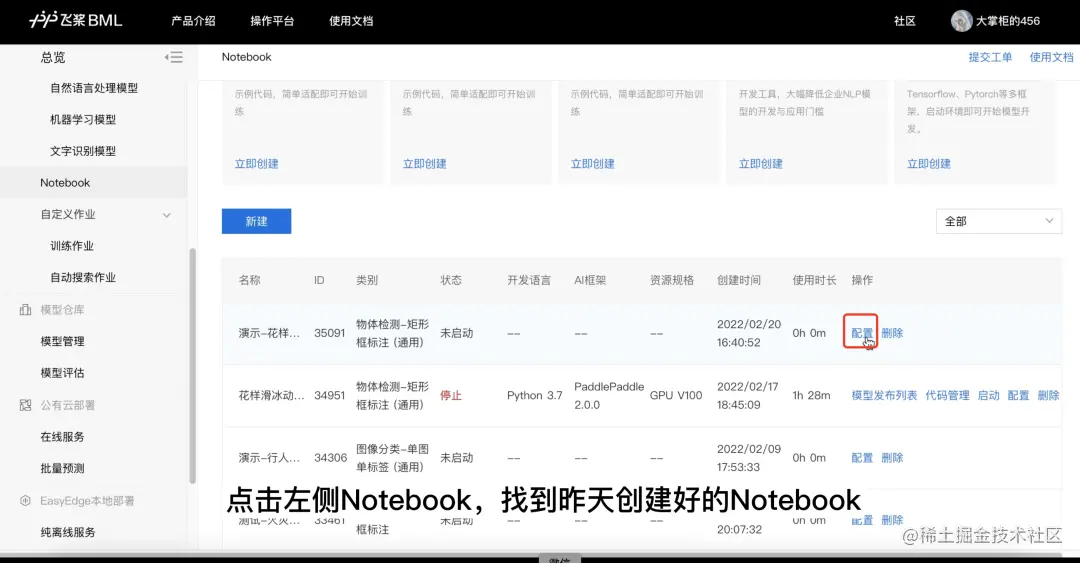This screenshot has height=563, width=1080.
Task: Click the 使用时长 column header
Action: [814, 280]
